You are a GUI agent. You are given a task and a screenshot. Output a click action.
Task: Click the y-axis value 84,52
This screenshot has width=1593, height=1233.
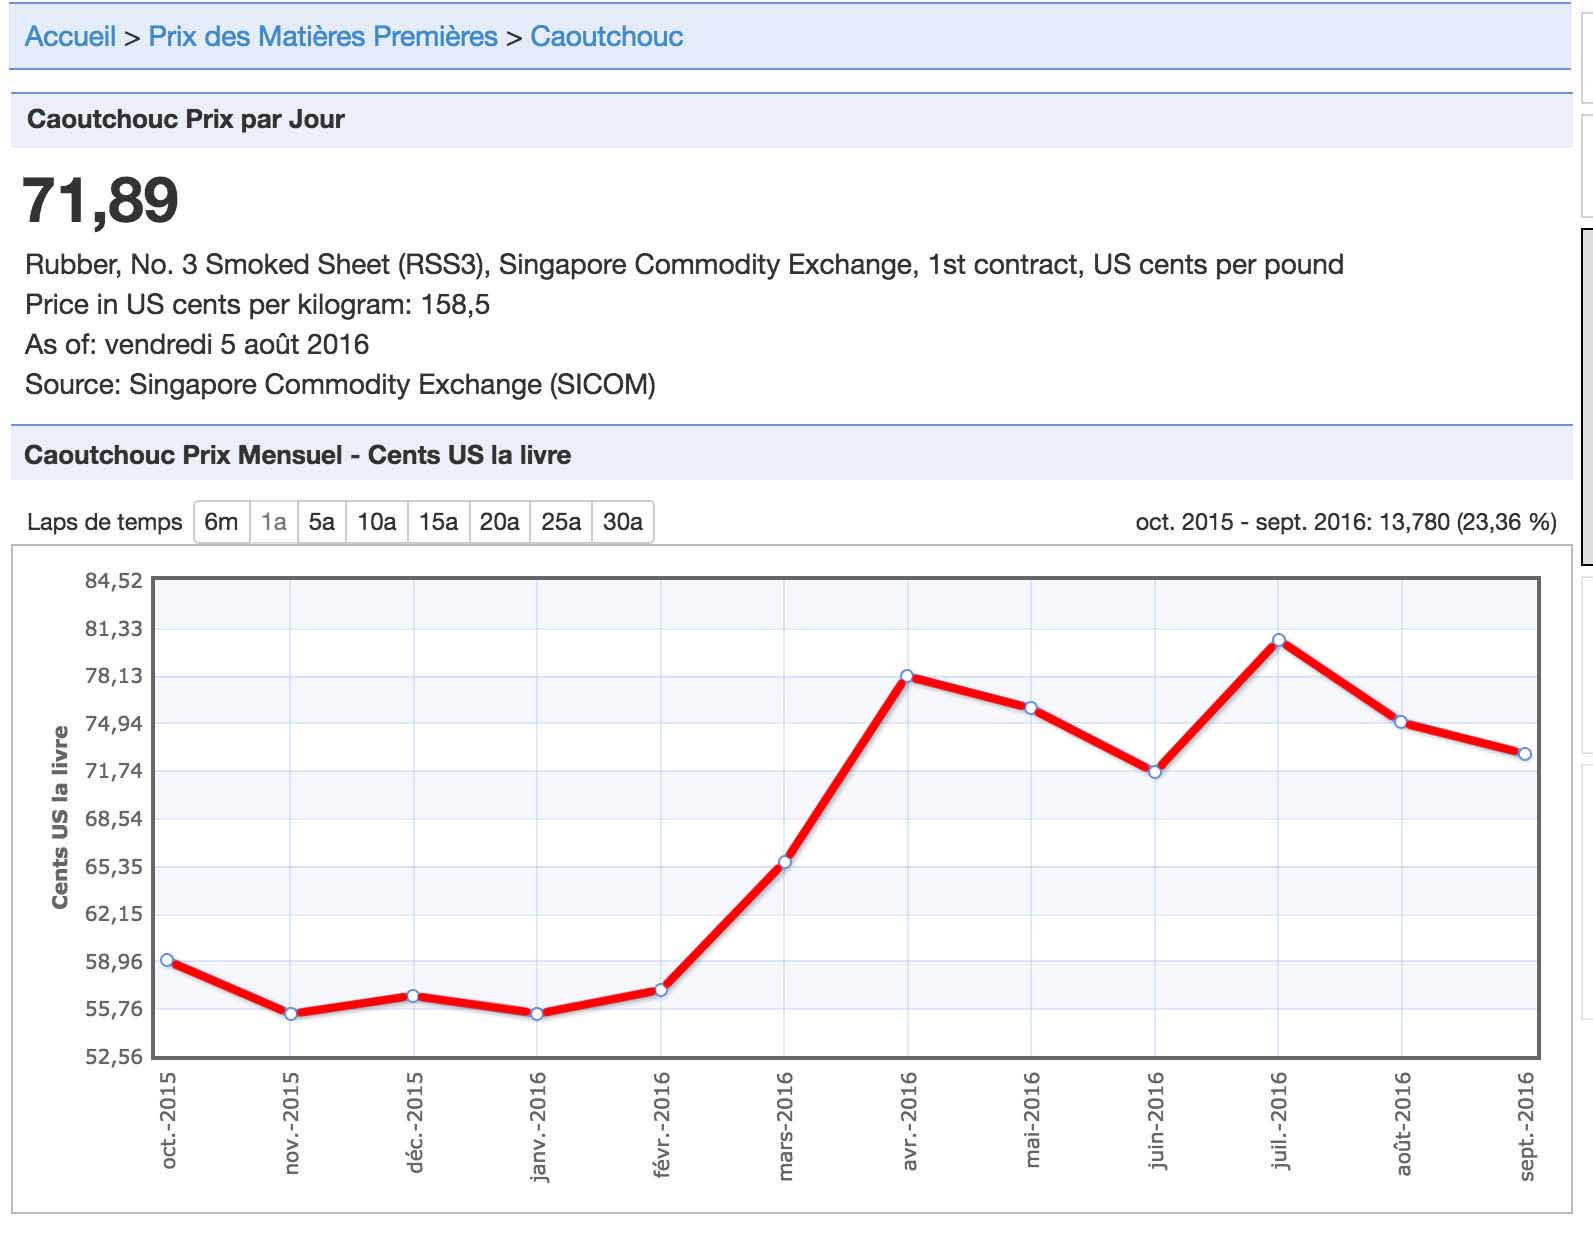point(114,581)
